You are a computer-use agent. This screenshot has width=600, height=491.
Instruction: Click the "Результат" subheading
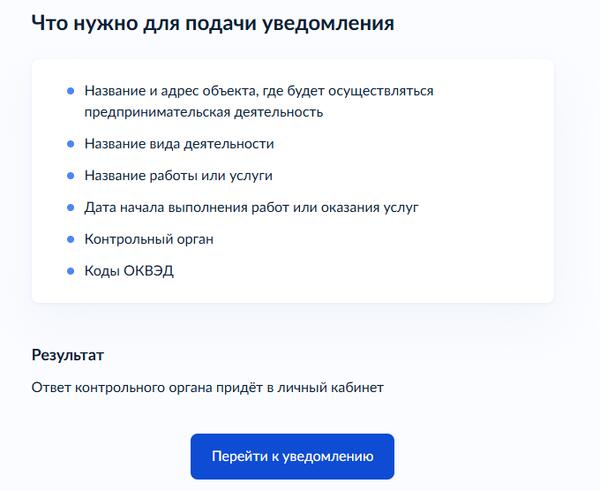68,355
